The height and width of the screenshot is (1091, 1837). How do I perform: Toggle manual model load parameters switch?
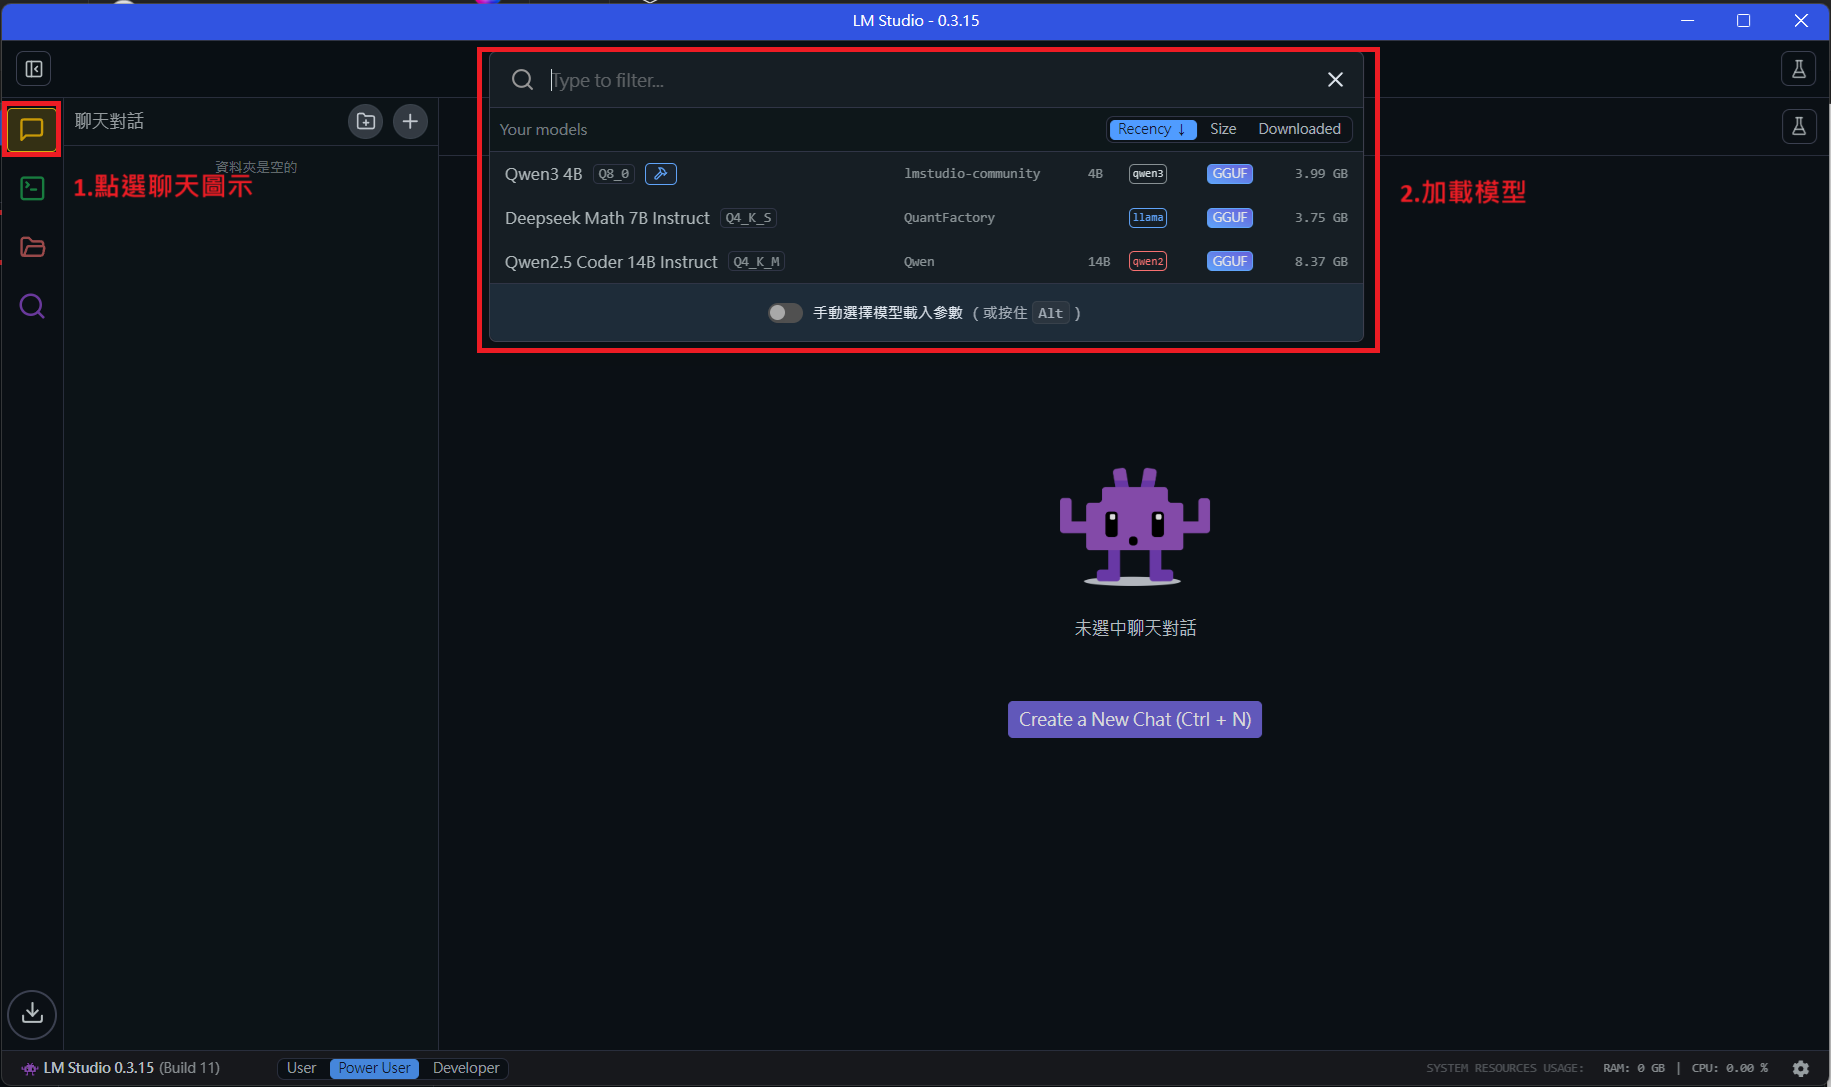click(785, 313)
